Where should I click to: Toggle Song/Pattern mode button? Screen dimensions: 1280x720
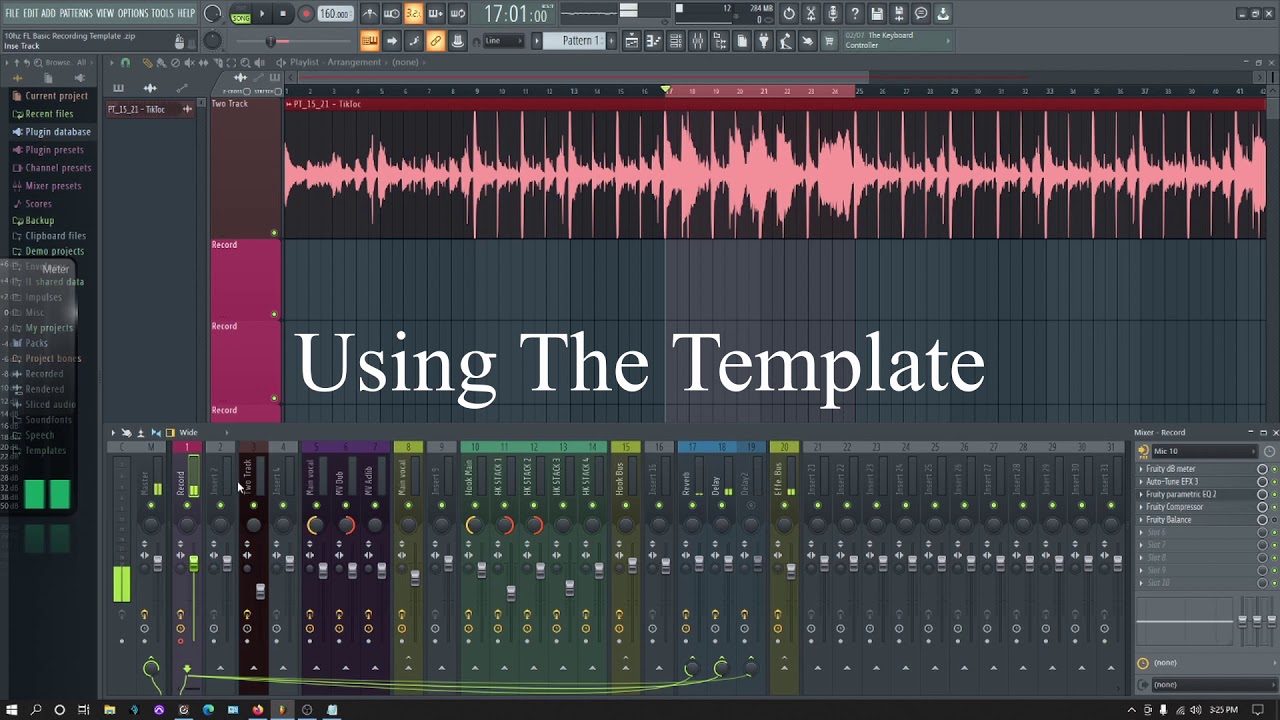tap(241, 14)
